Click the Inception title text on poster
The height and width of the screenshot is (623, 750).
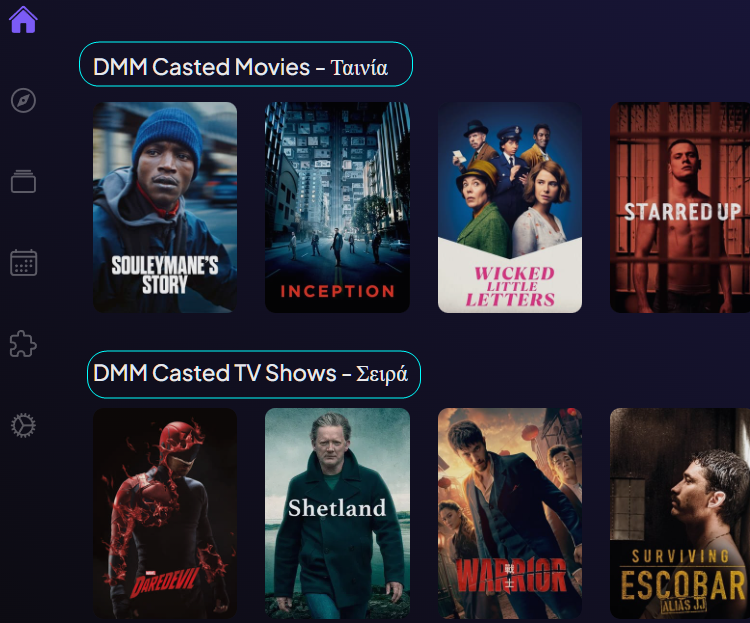[337, 291]
